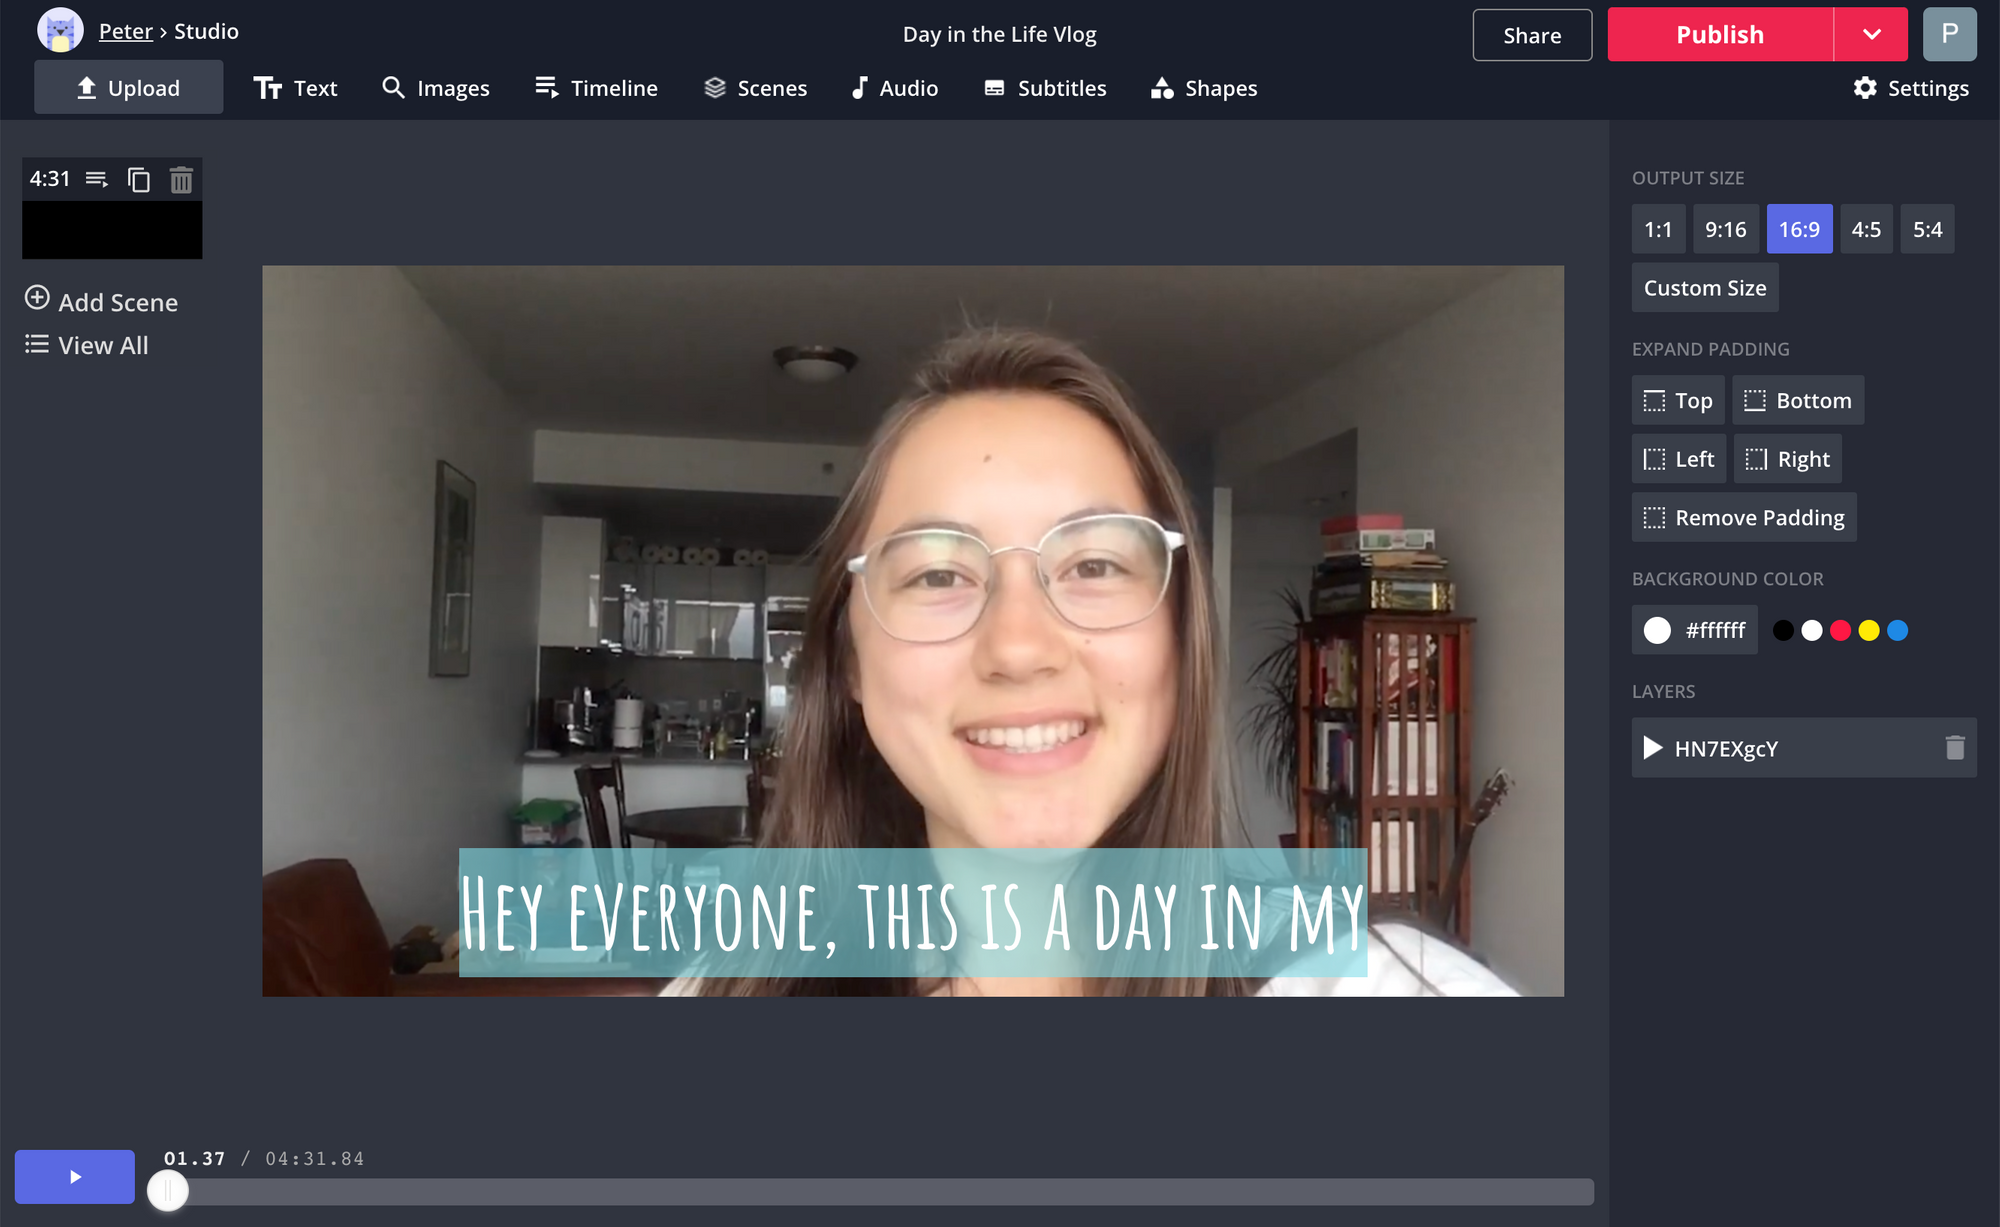Delete the HN7EXgcY layer

1955,748
